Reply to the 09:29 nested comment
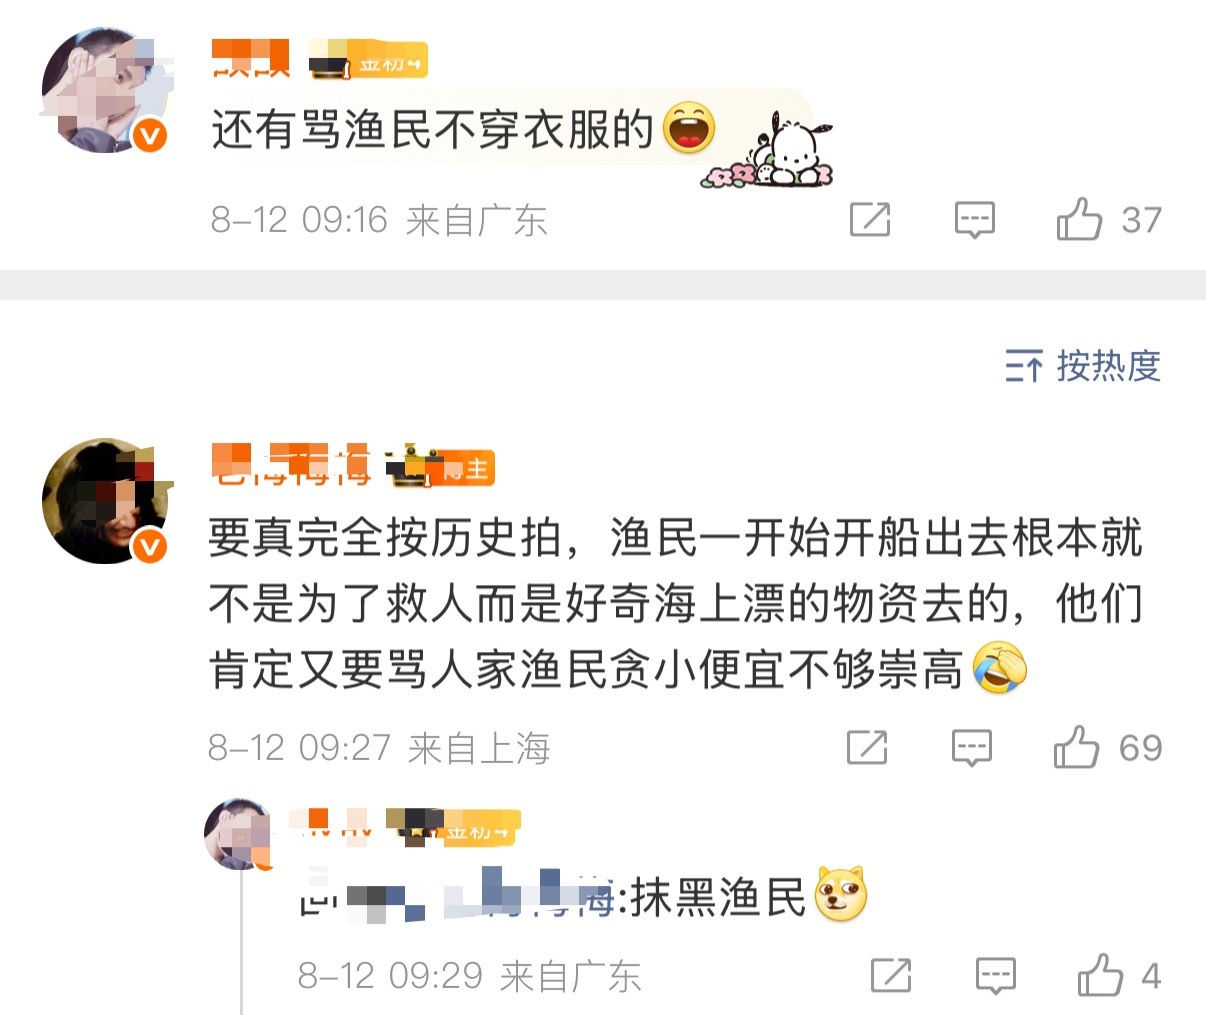This screenshot has height=1015, width=1206. tap(995, 976)
